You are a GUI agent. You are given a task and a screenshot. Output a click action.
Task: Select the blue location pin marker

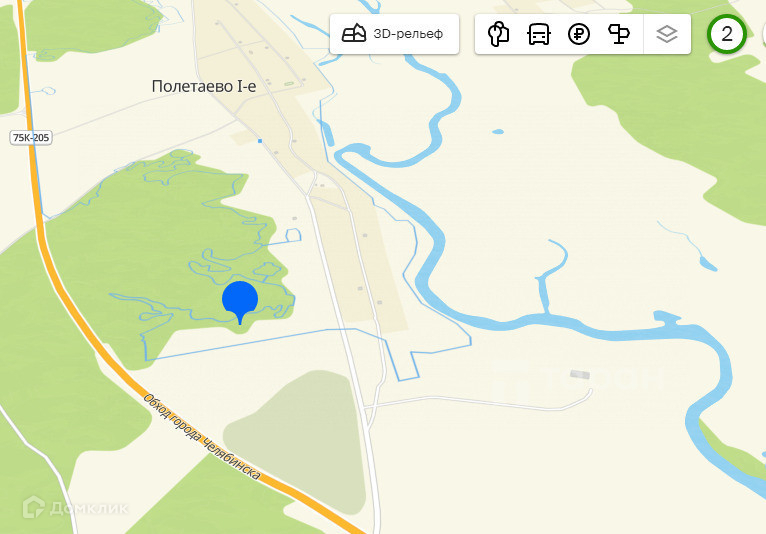click(240, 302)
